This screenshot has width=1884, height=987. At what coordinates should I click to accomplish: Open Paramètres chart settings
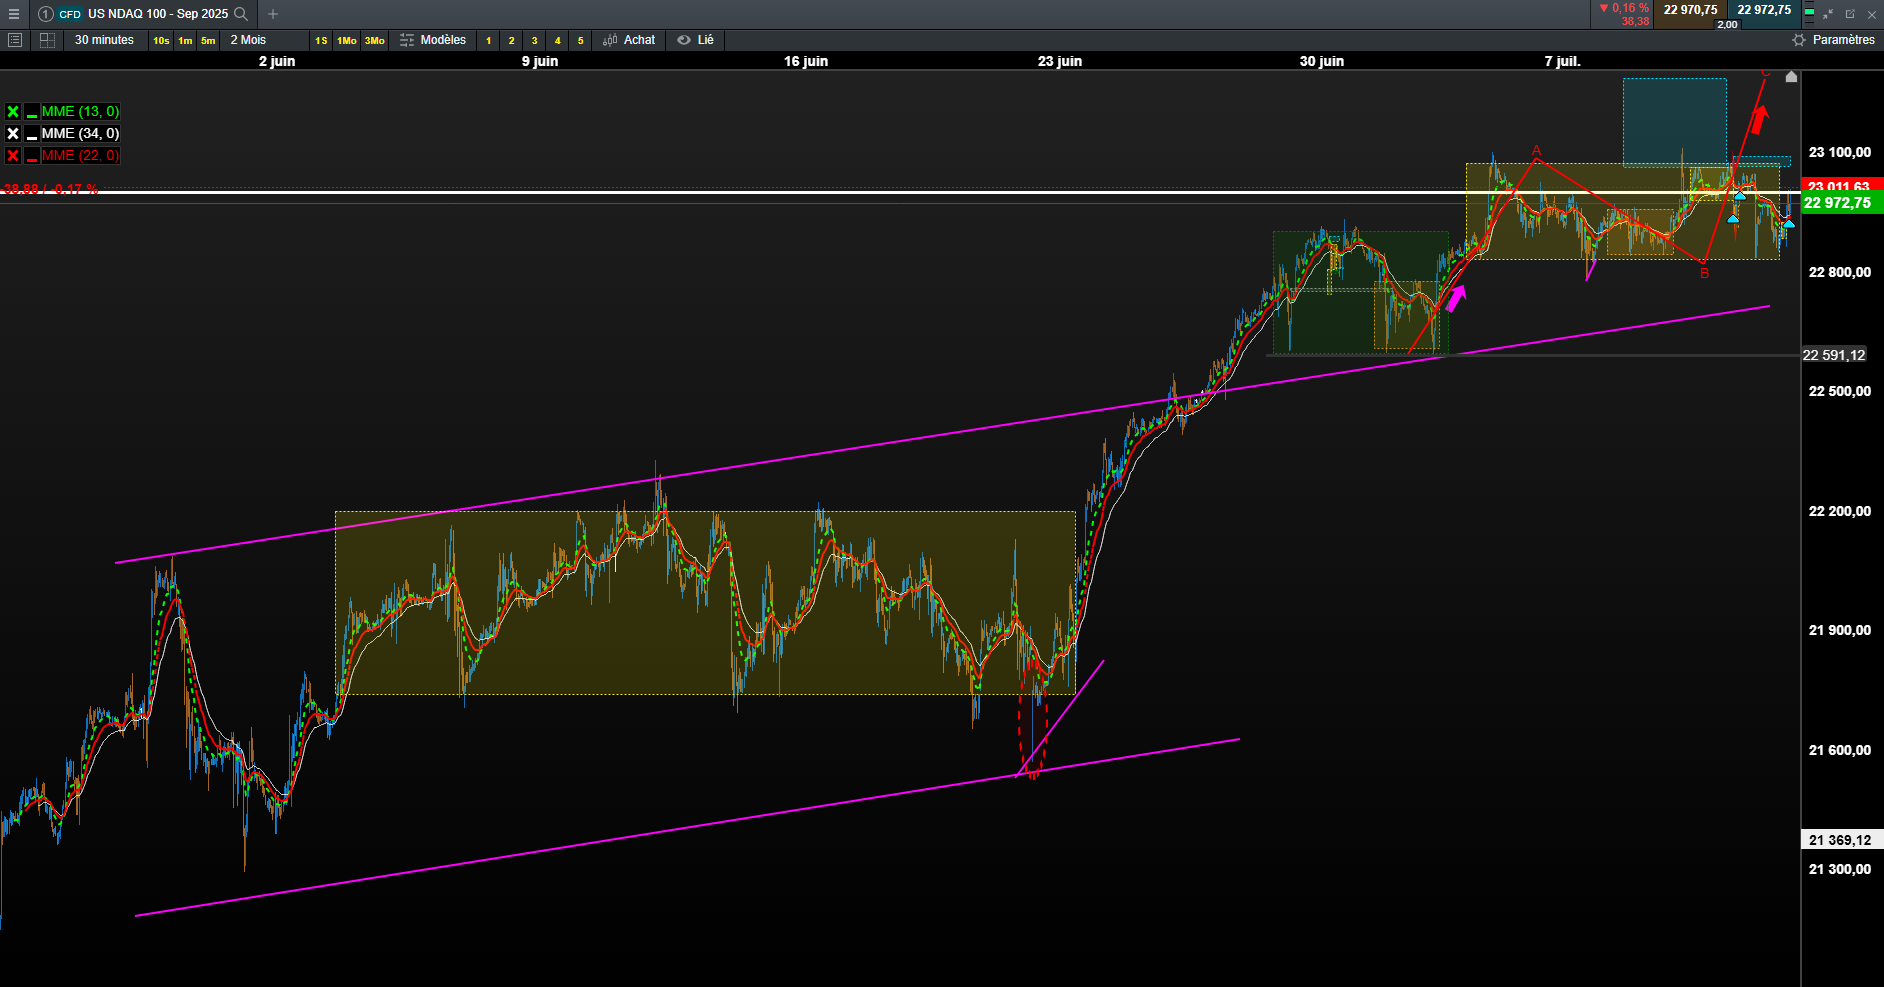pos(1834,40)
